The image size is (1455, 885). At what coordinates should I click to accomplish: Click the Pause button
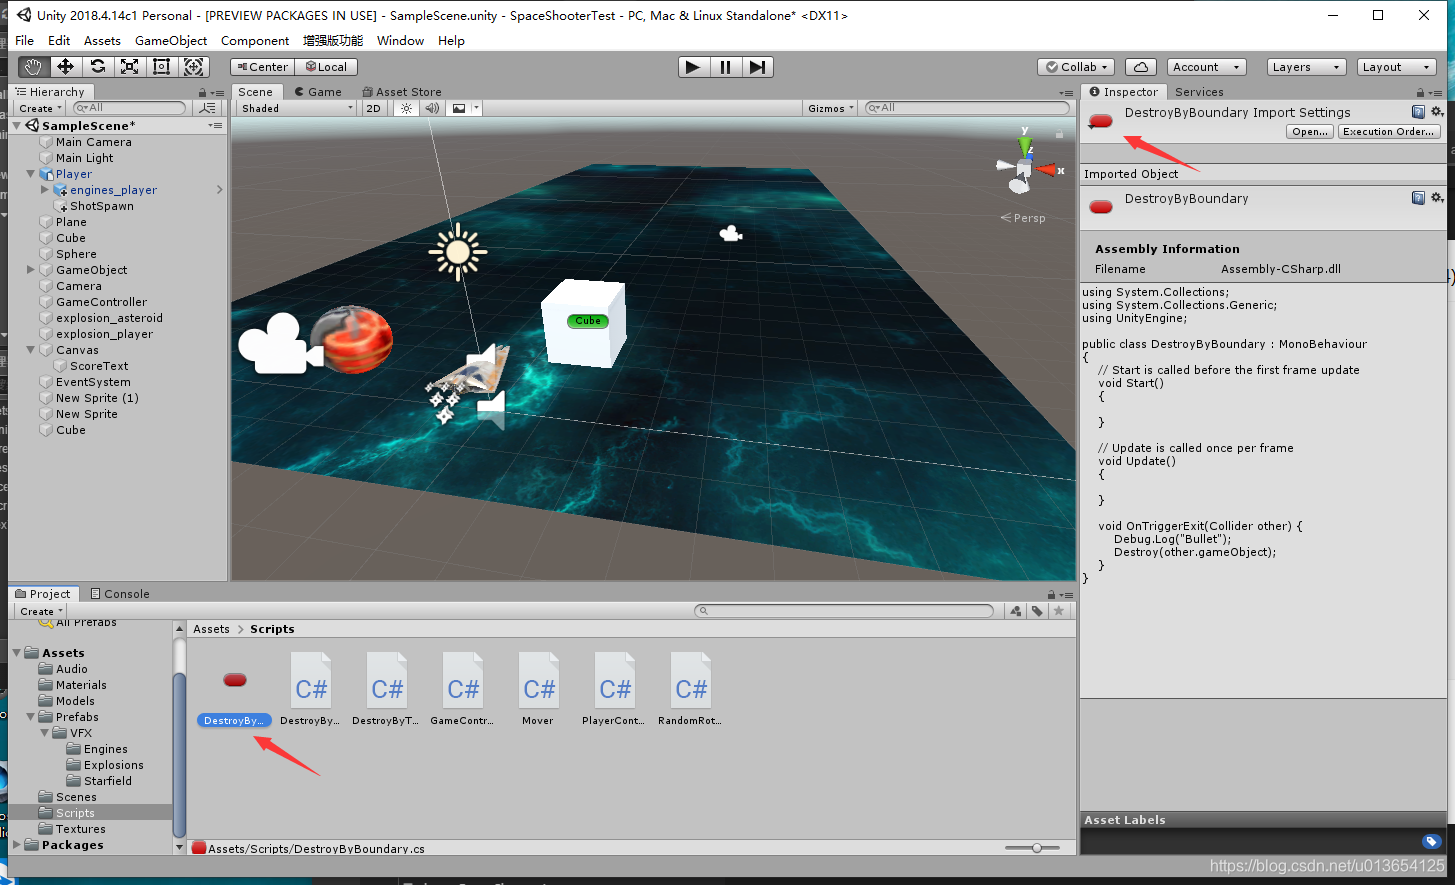tap(725, 67)
